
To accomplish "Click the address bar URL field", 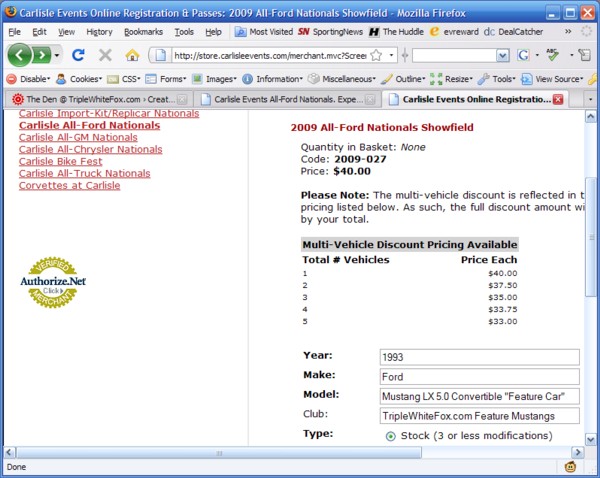I will (270, 56).
